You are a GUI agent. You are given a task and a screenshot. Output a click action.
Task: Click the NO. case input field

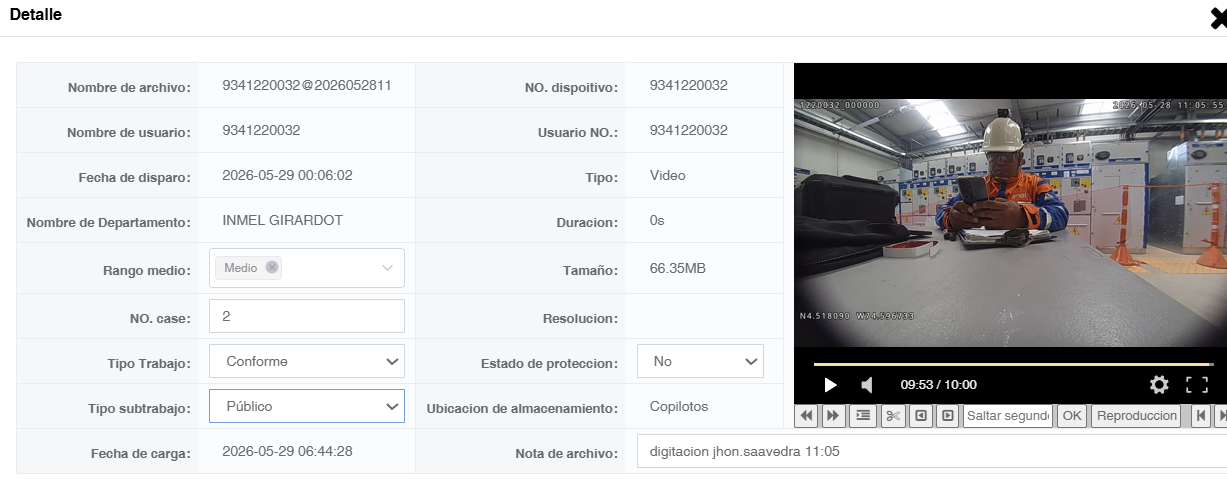click(307, 316)
